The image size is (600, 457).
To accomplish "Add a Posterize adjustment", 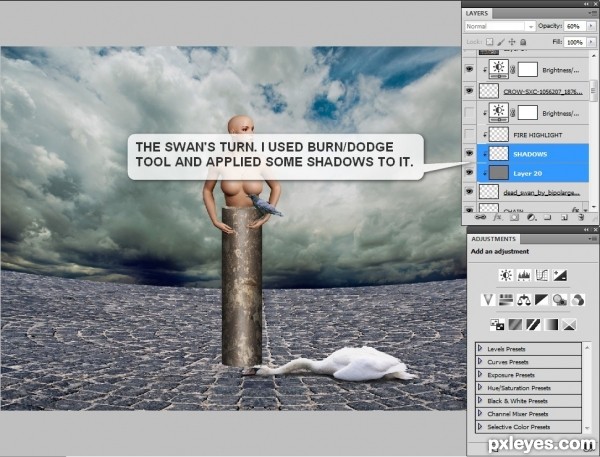I will 515,325.
